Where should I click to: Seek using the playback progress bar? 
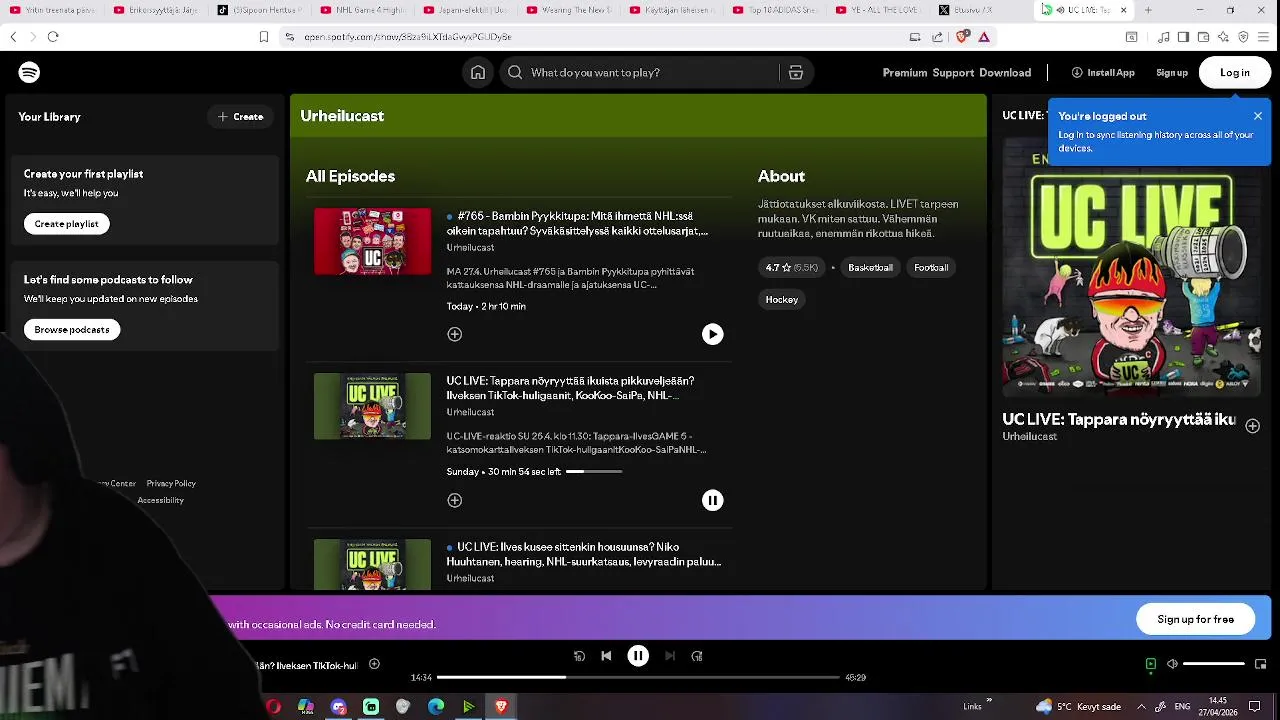point(638,677)
